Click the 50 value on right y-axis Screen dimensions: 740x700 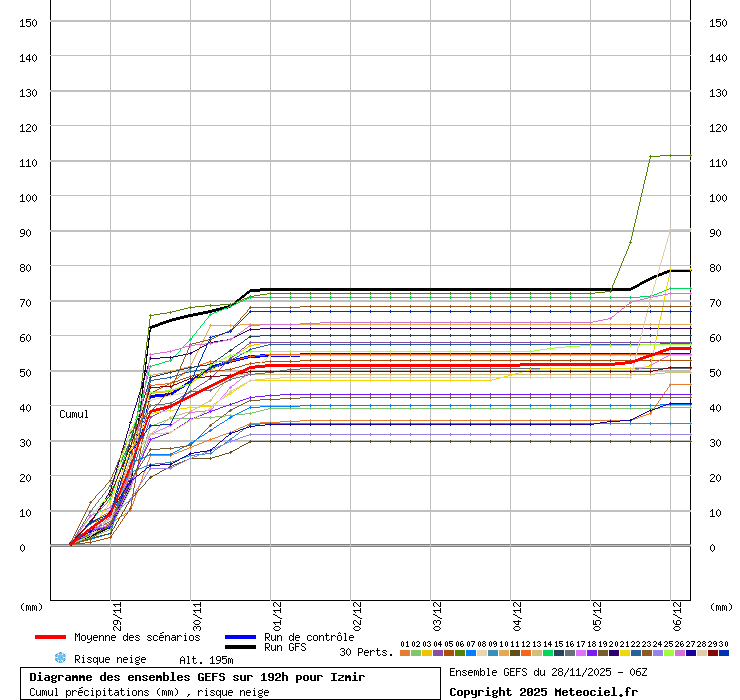[x=715, y=373]
